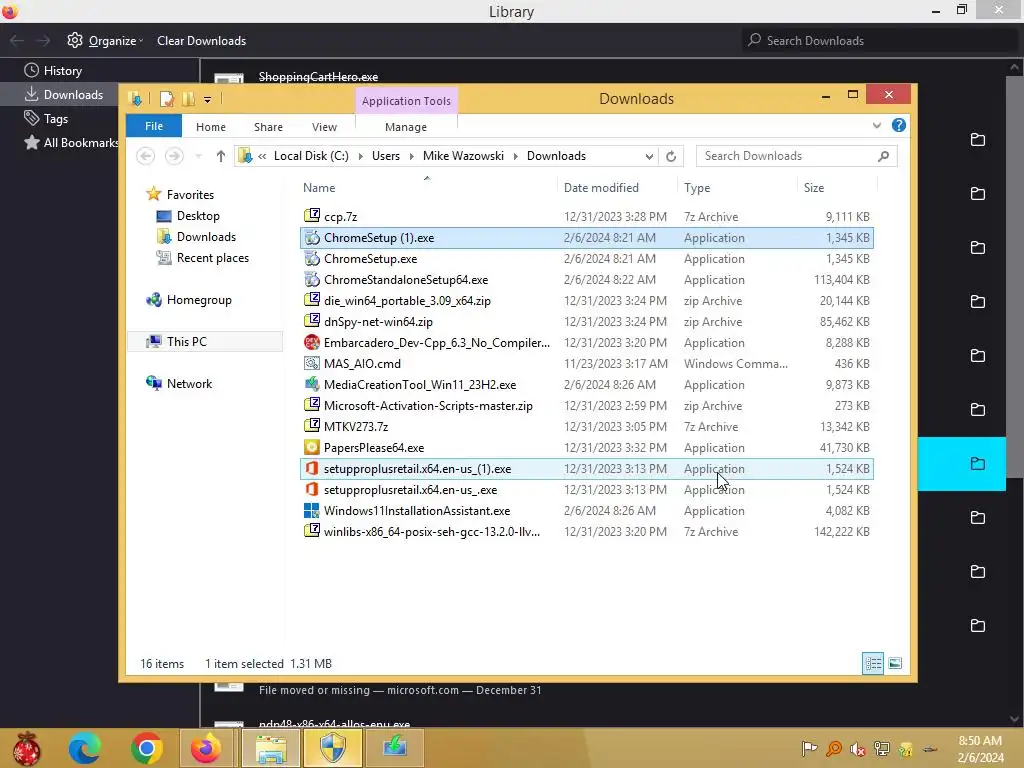The image size is (1024, 768).
Task: Select Embarcadero Dev-Cpp installer icon
Action: tap(312, 342)
